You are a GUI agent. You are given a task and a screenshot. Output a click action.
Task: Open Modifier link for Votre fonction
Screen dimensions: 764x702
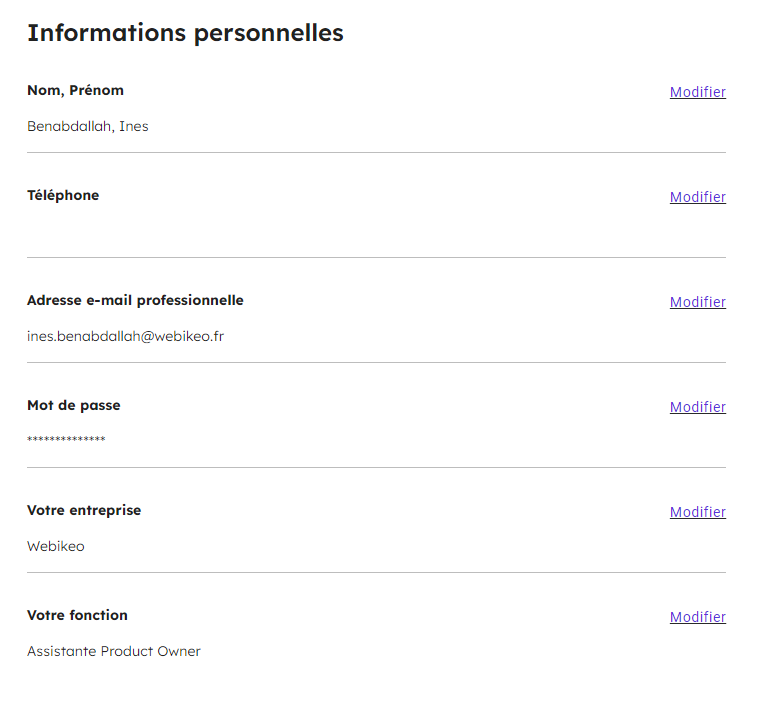(x=697, y=617)
